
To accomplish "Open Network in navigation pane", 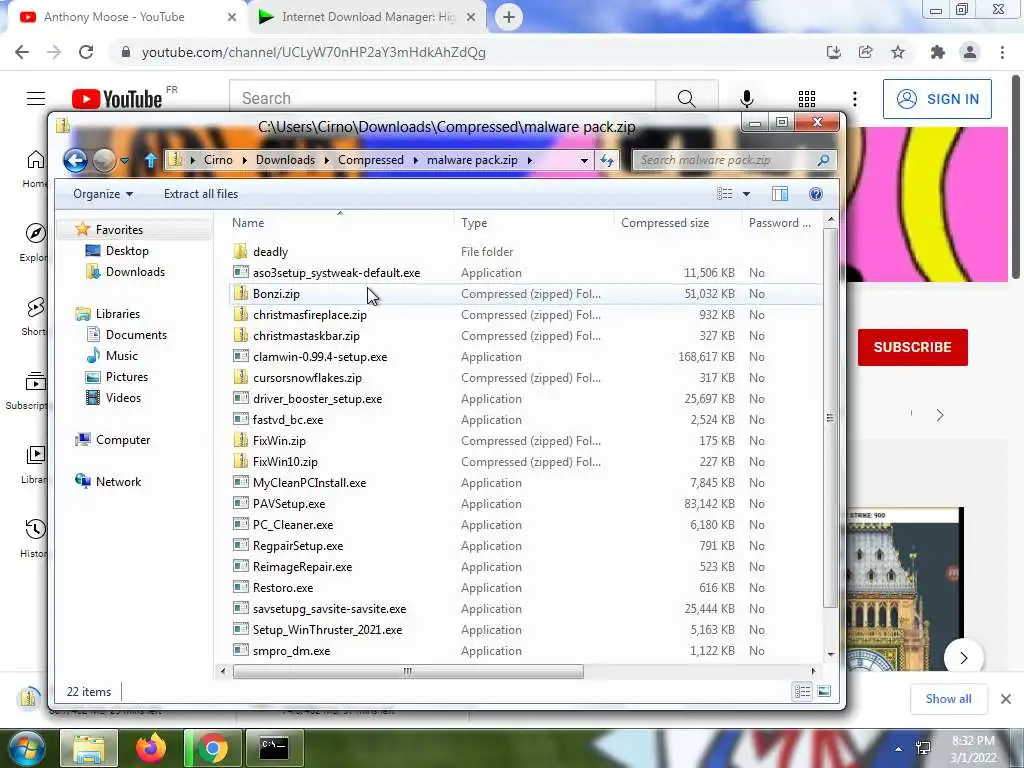I will point(118,481).
